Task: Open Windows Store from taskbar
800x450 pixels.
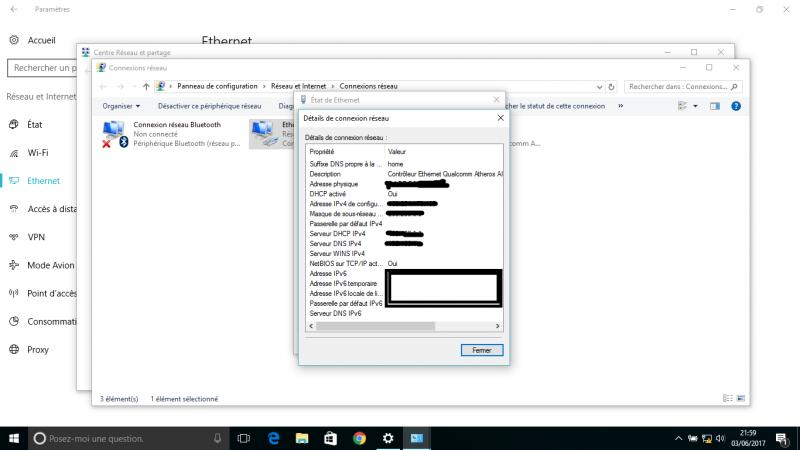Action: [331, 438]
